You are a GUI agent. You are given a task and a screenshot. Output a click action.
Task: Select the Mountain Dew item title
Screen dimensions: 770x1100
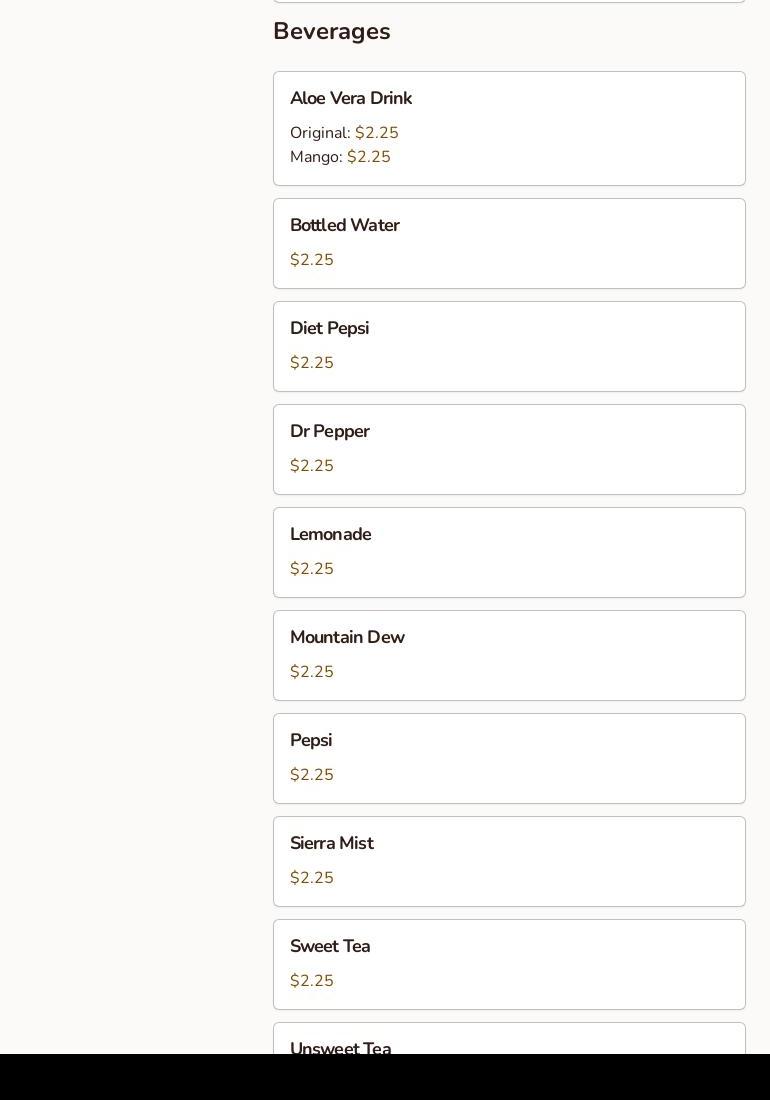coord(347,638)
